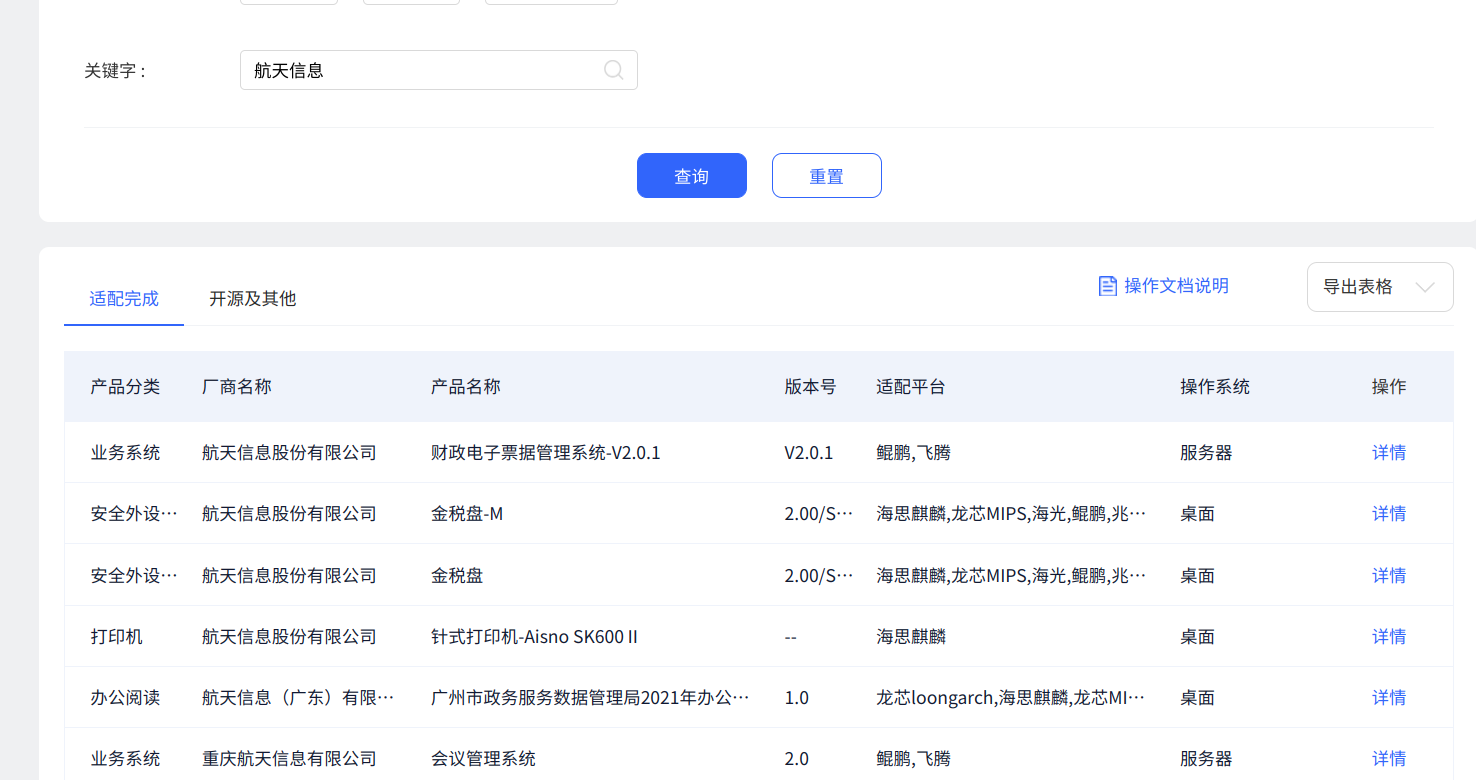Screen dimensions: 1476x780
Task: Click the second filter box above the keyword field
Action: click(411, 2)
